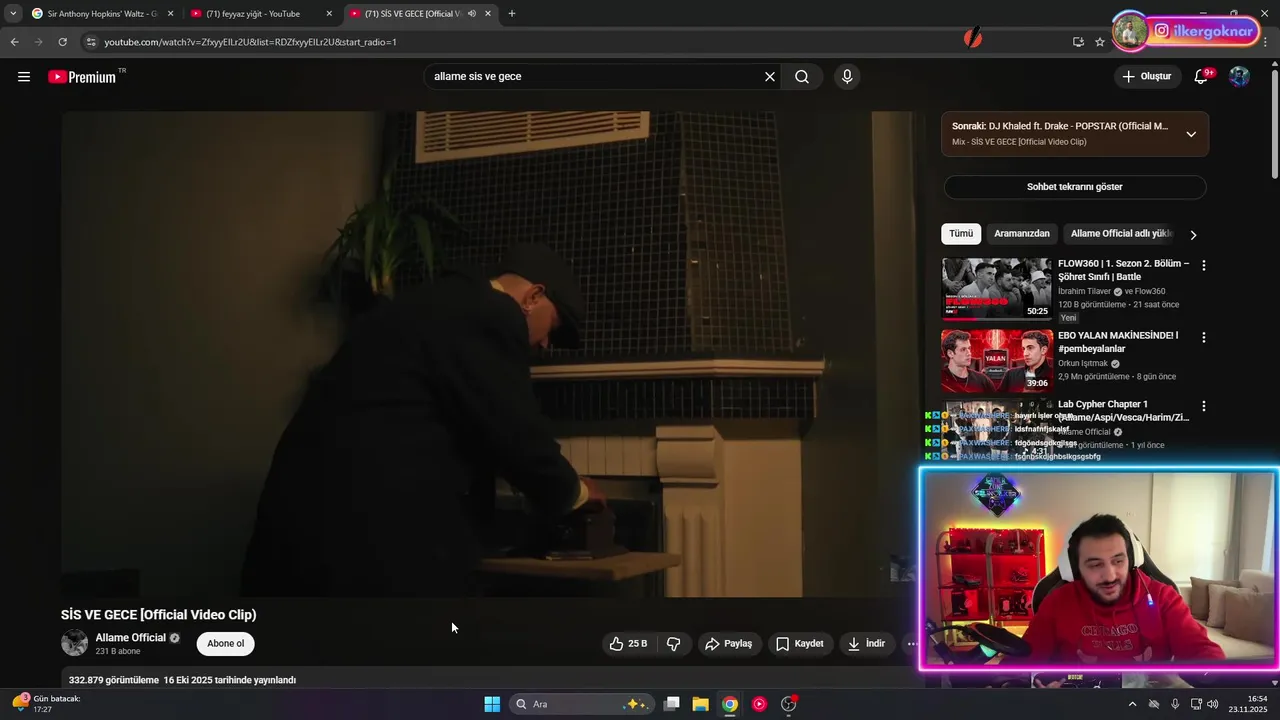Start voice search with microphone icon
The height and width of the screenshot is (720, 1280).
pyautogui.click(x=847, y=77)
